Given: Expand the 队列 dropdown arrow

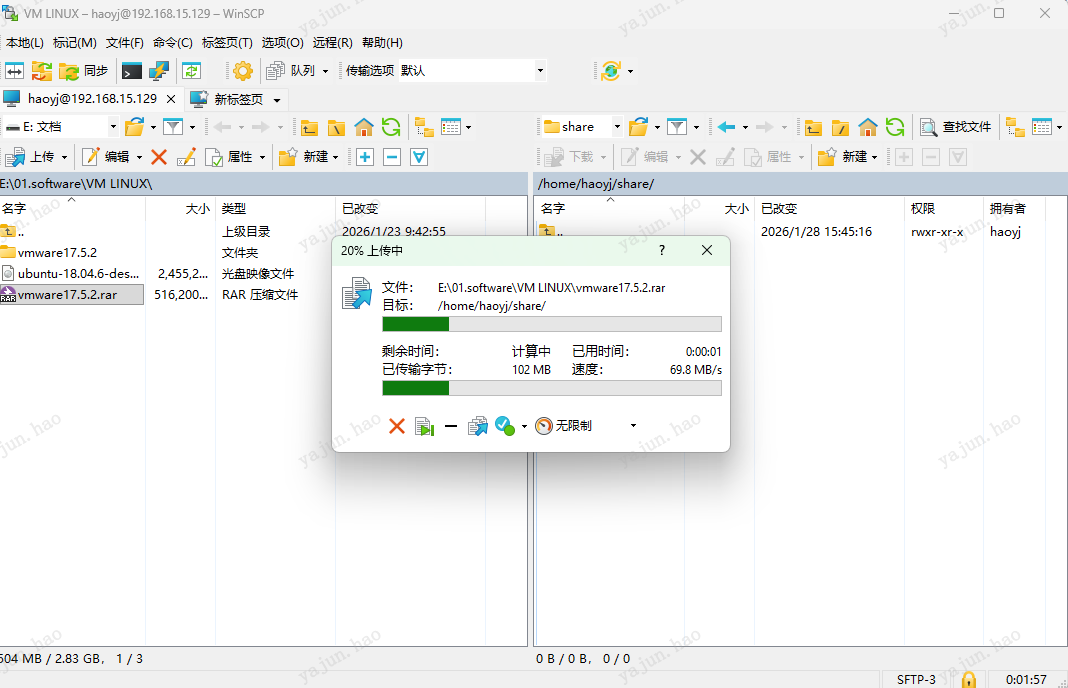Looking at the screenshot, I should coord(325,71).
